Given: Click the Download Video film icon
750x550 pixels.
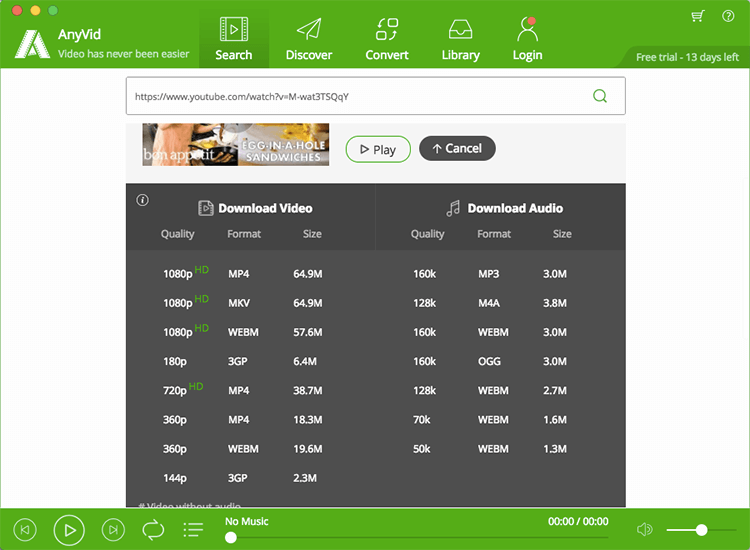Looking at the screenshot, I should tap(206, 208).
